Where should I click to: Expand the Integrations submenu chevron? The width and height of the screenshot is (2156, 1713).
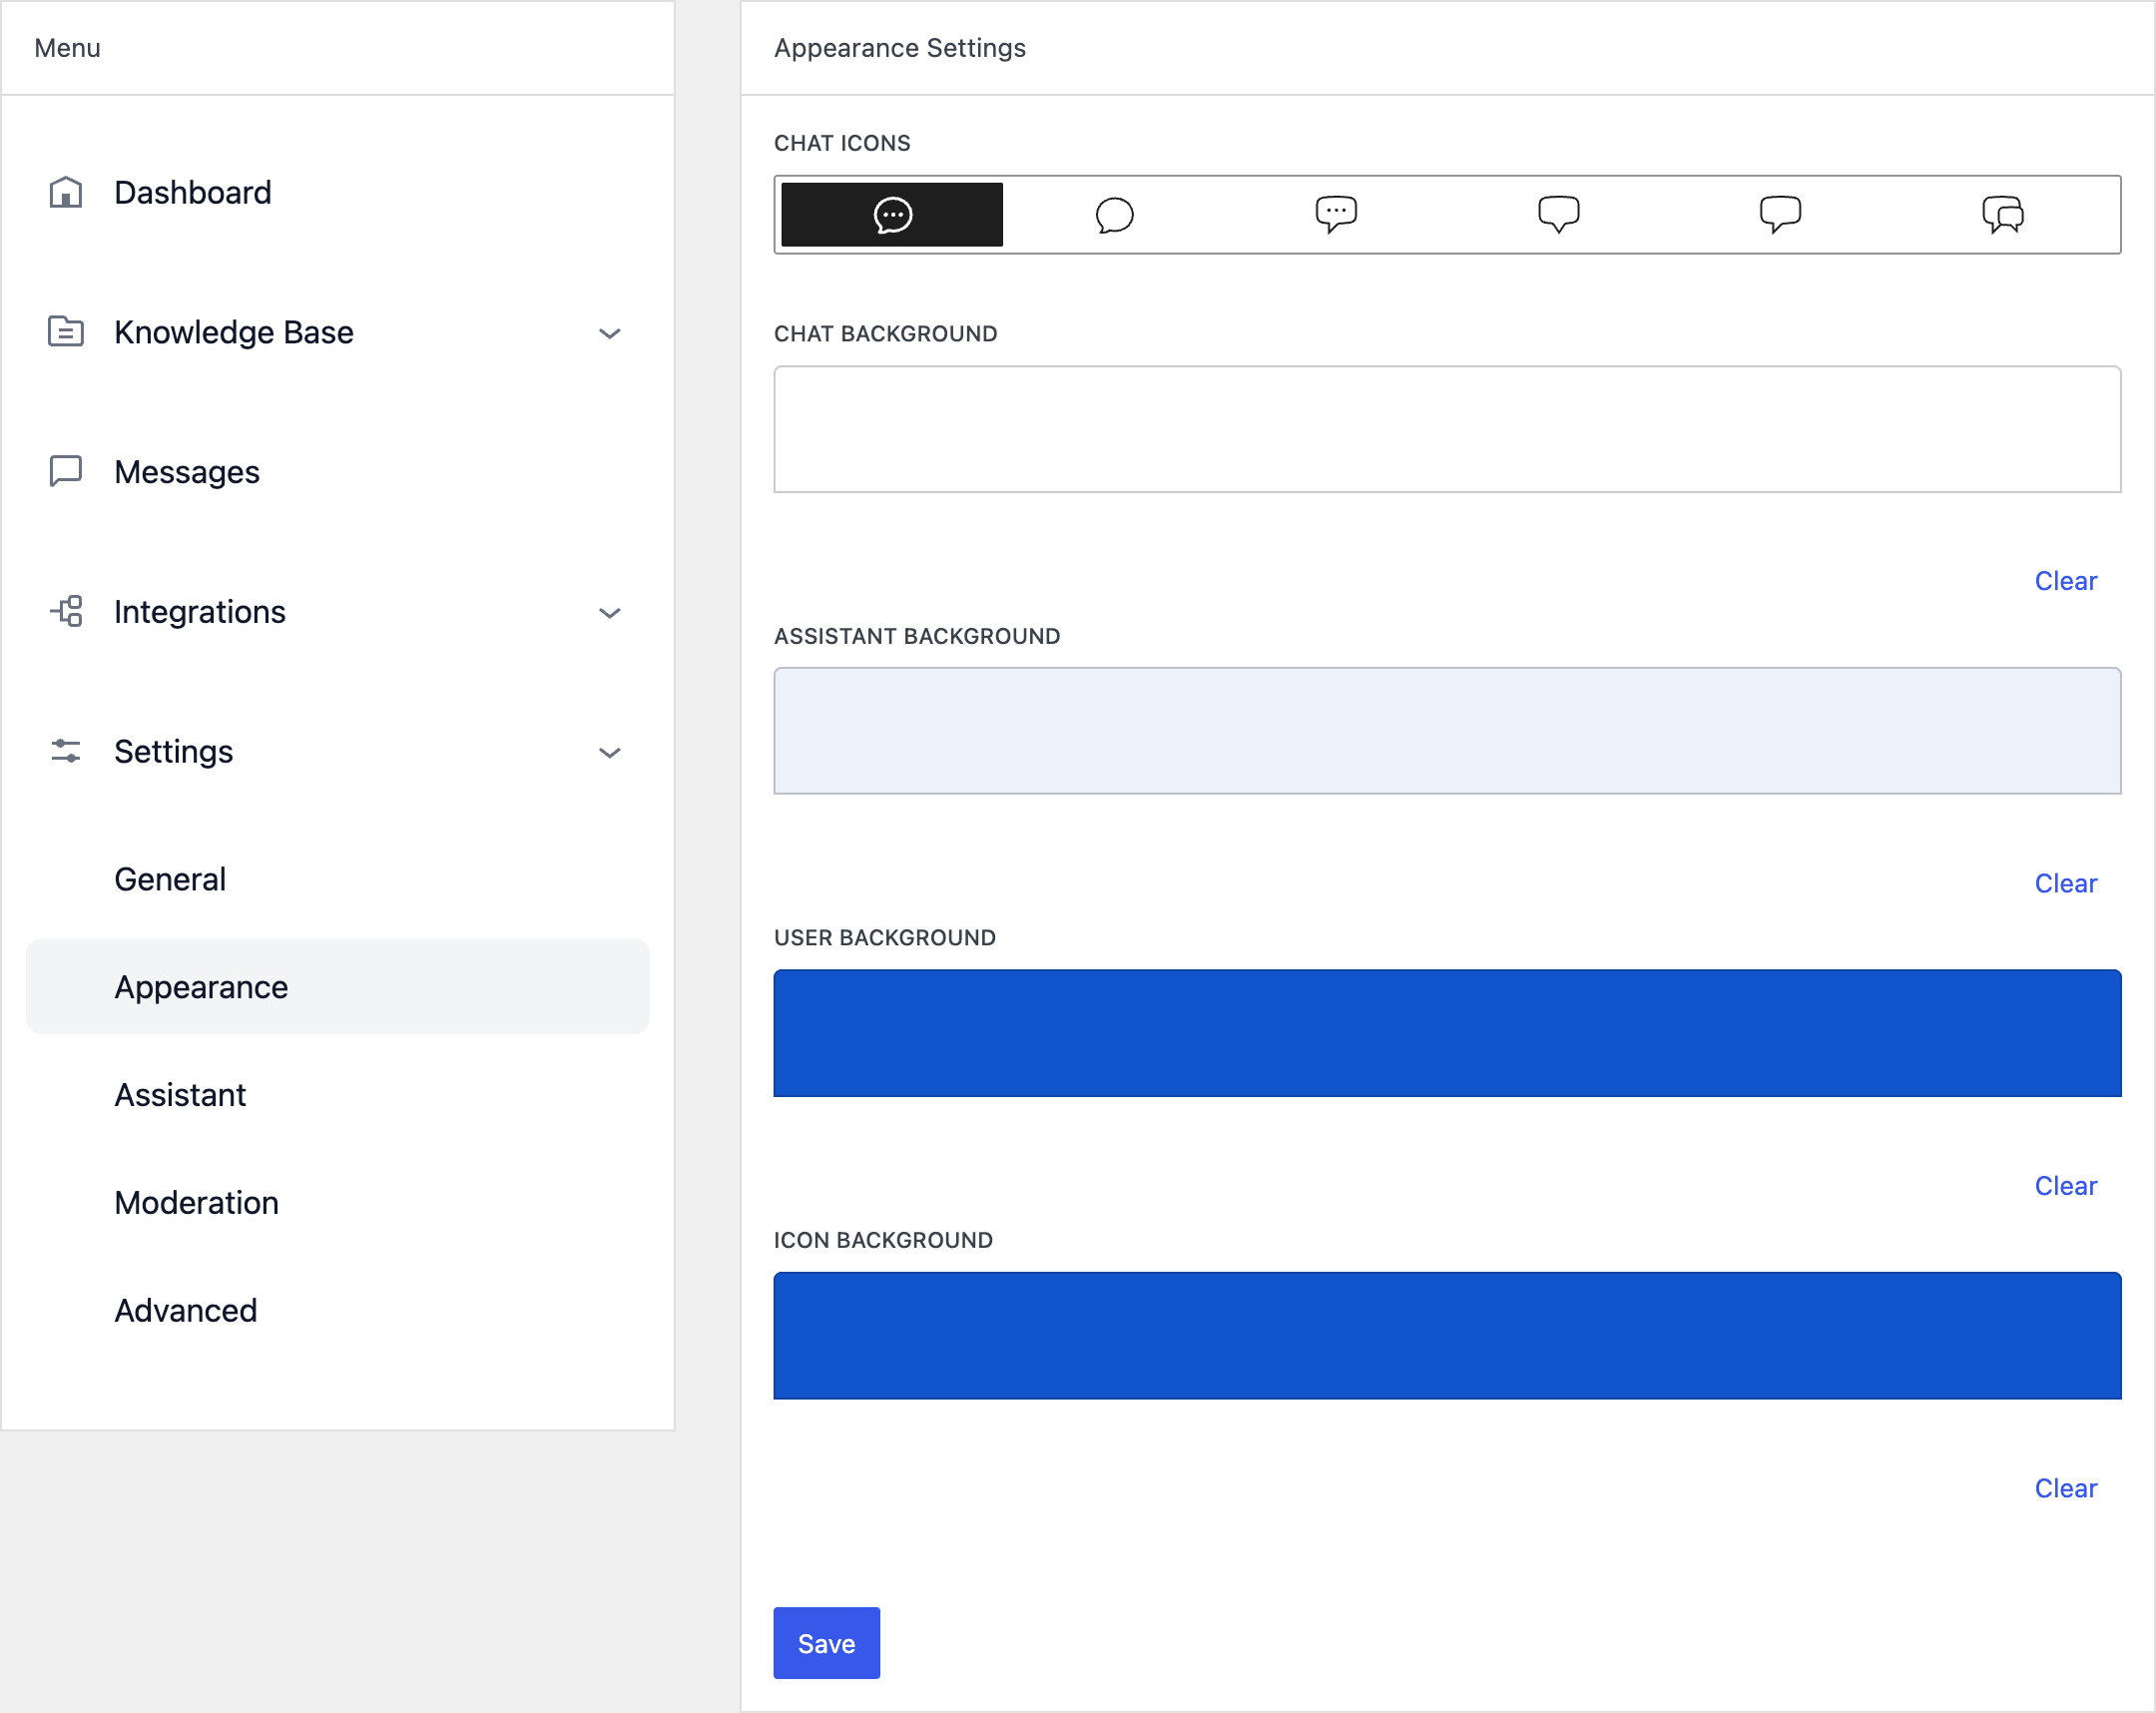(x=610, y=613)
